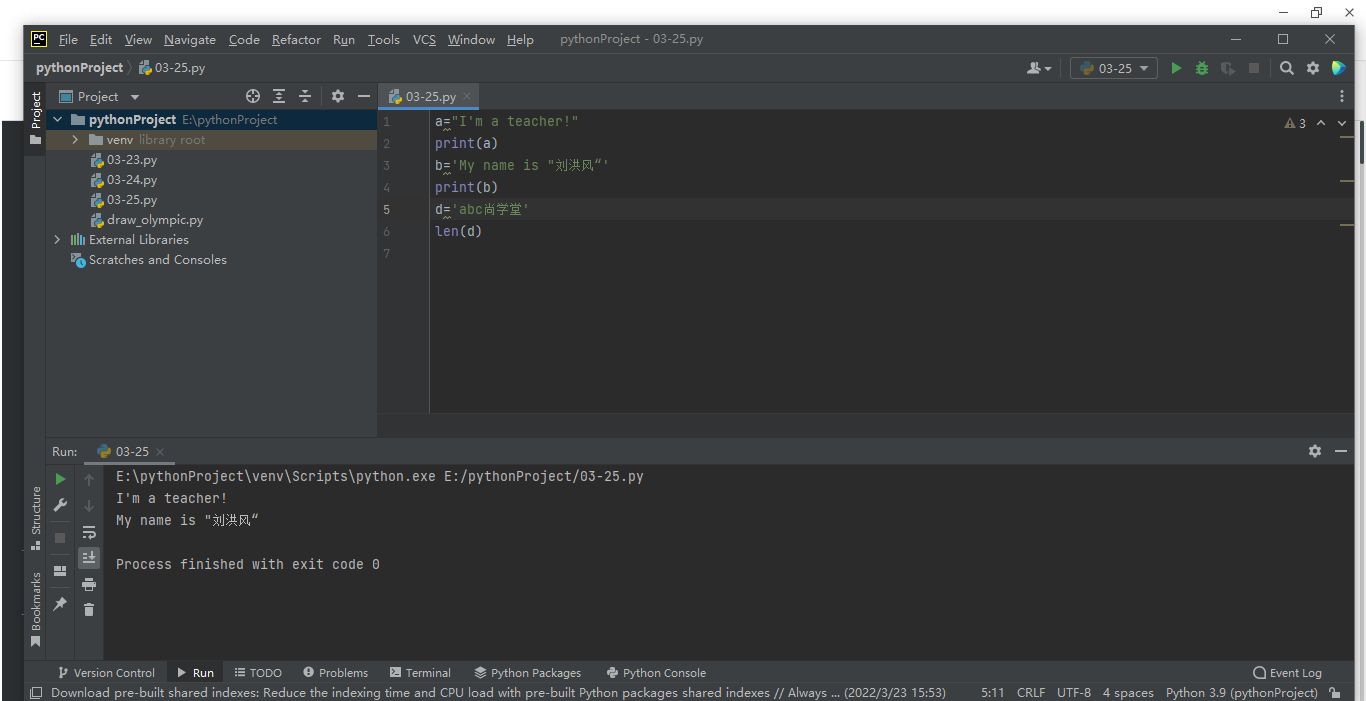The height and width of the screenshot is (701, 1366).
Task: Open editor tabs more options menu
Action: click(x=1342, y=96)
